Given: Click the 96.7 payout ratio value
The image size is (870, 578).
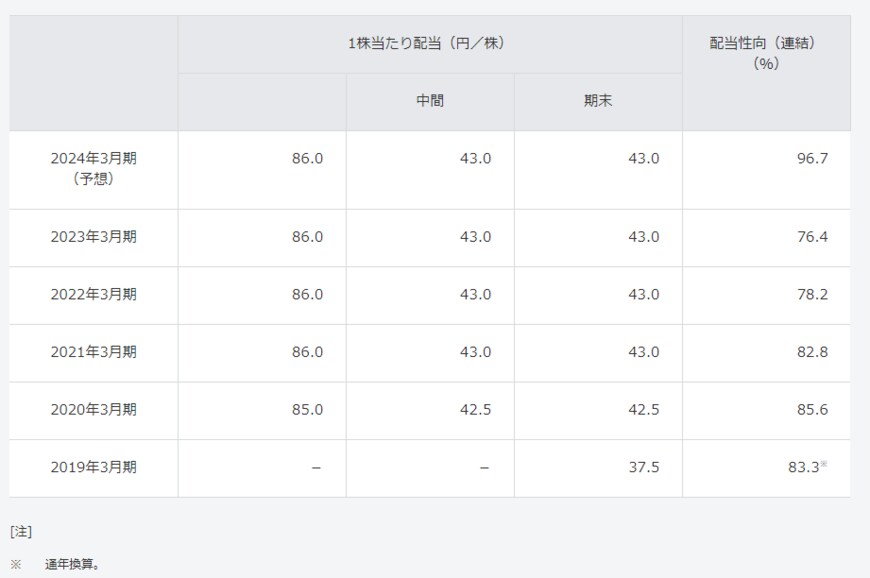Looking at the screenshot, I should pyautogui.click(x=811, y=159).
